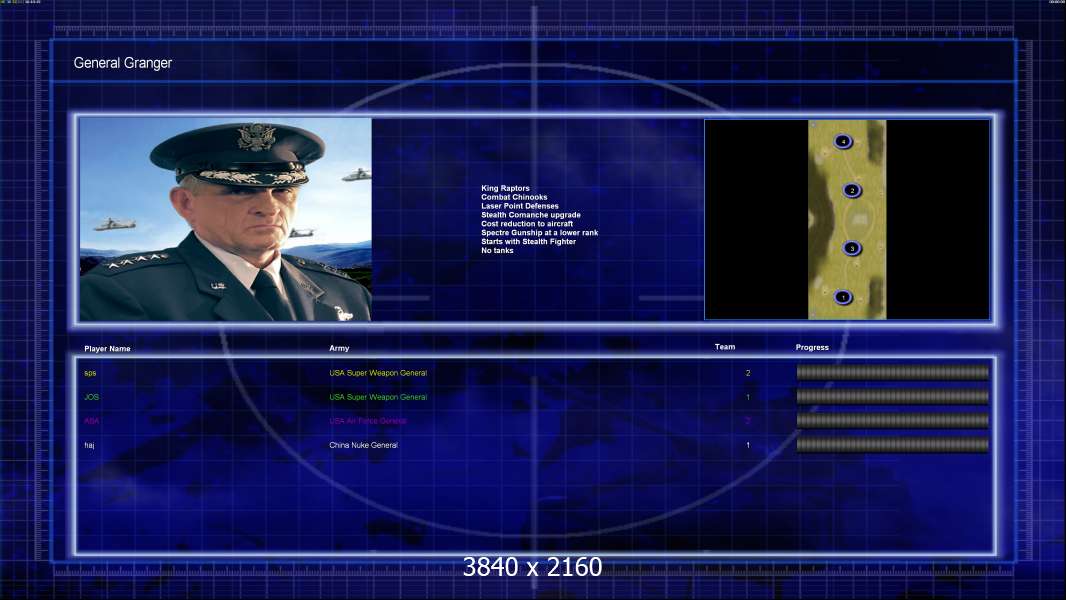Screen dimensions: 1066x600
Task: Click start position marker 2 on the map
Action: click(852, 190)
